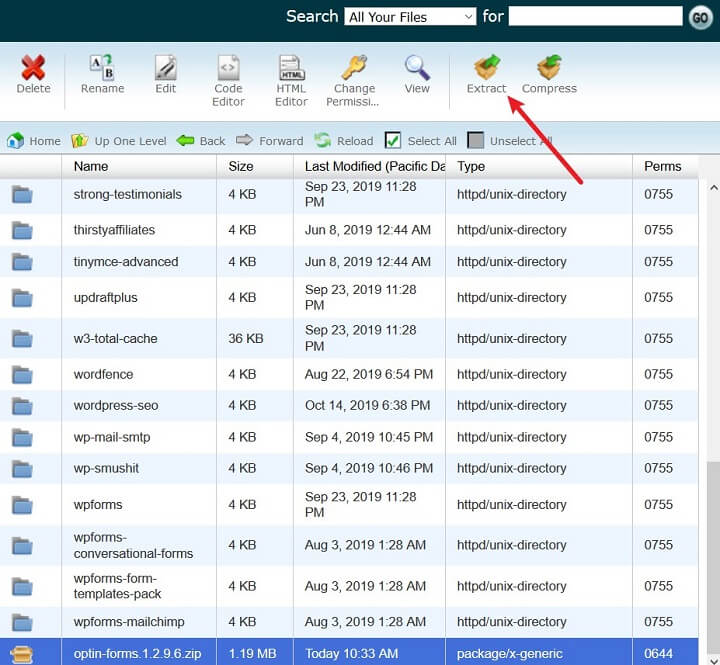Select the wp-smushit folder name
The width and height of the screenshot is (720, 665).
click(x=106, y=468)
